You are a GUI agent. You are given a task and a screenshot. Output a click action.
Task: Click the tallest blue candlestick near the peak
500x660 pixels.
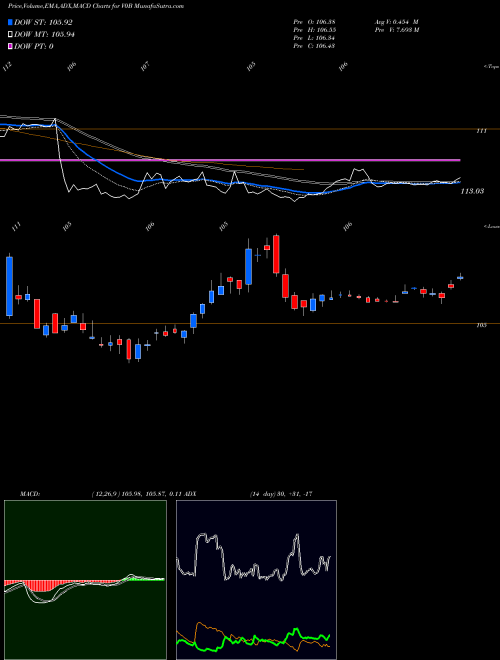249,266
